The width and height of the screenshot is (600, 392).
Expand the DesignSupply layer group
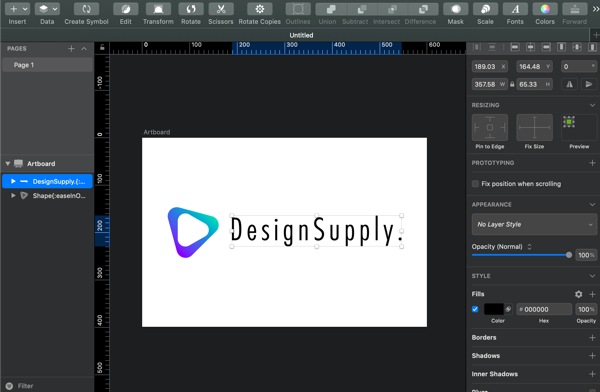[13, 181]
